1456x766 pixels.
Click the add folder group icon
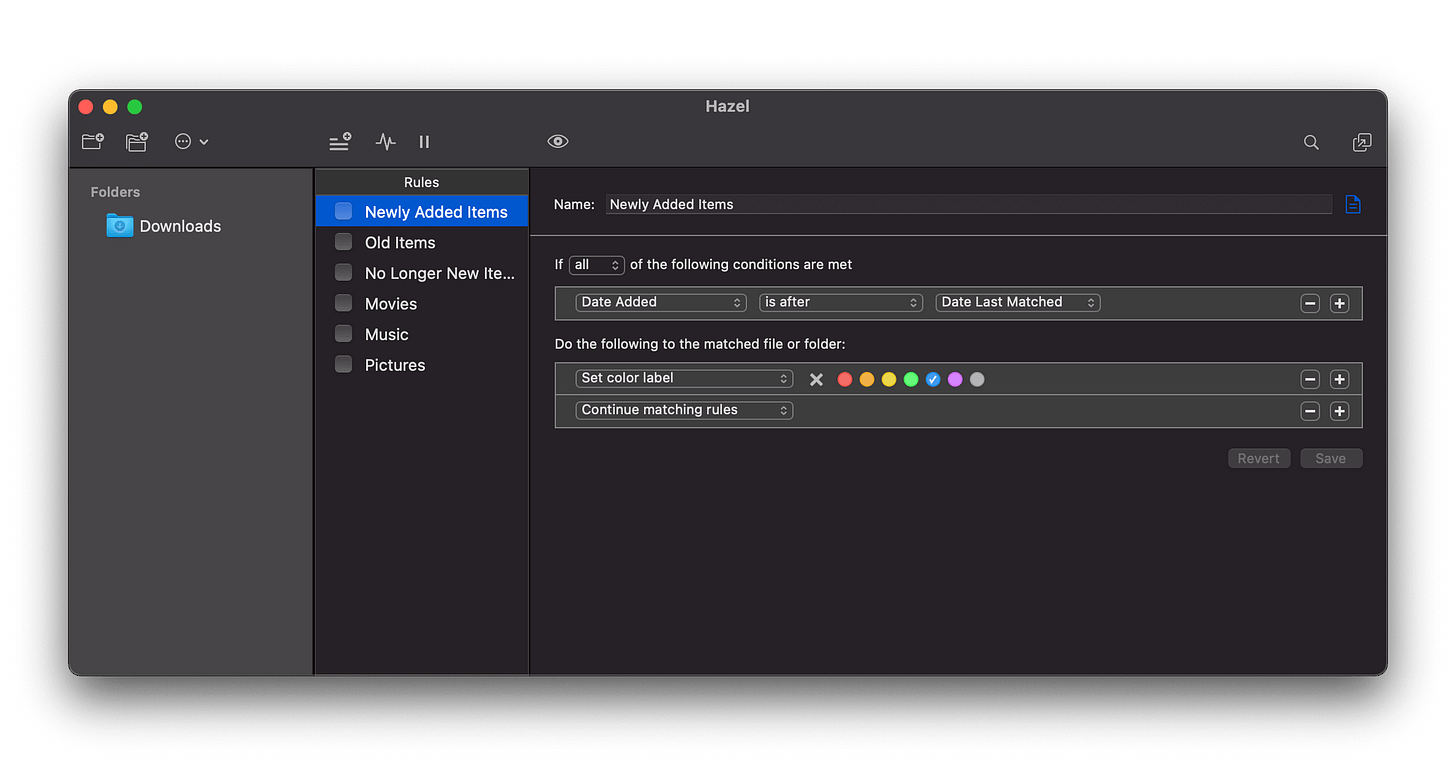(x=137, y=142)
